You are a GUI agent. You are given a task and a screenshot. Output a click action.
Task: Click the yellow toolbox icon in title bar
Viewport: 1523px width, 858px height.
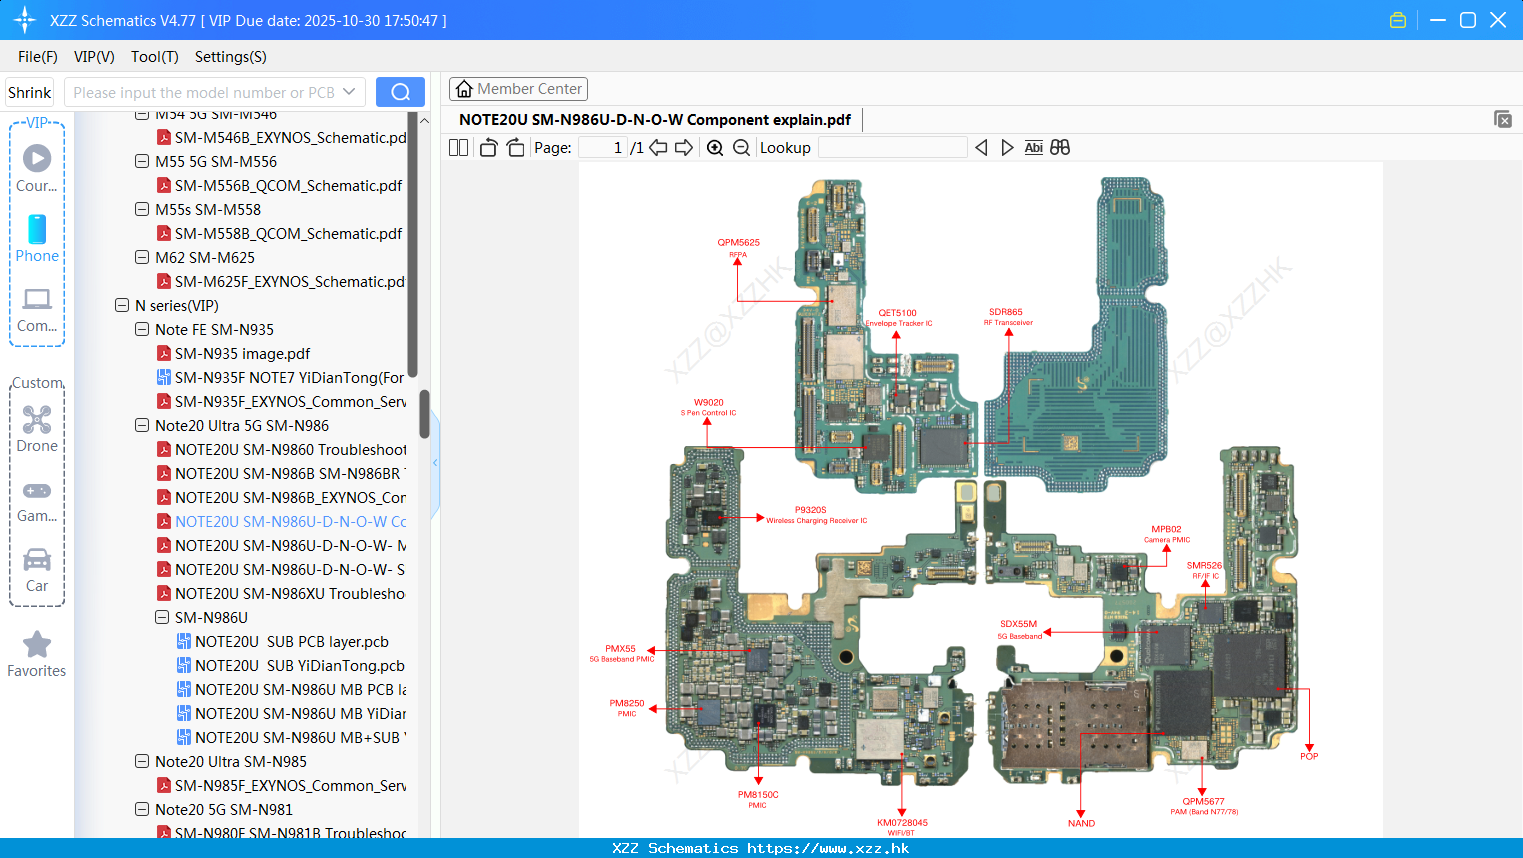1398,20
